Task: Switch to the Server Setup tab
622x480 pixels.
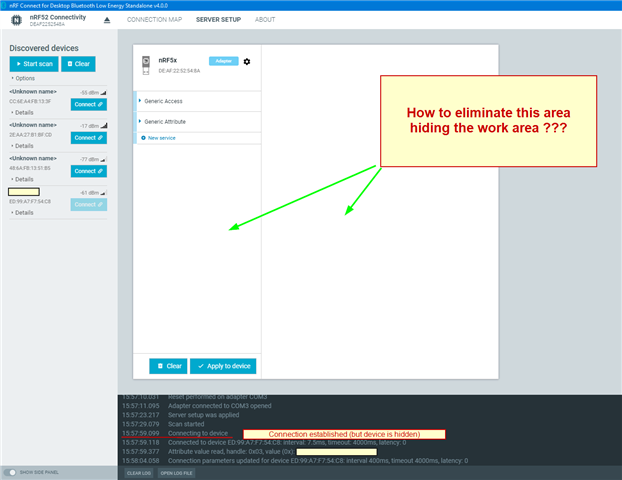Action: click(218, 19)
